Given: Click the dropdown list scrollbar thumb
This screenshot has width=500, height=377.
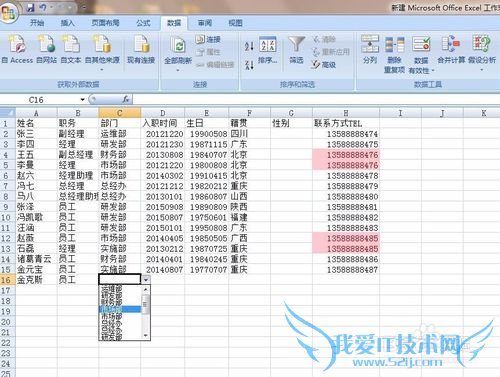Looking at the screenshot, I should [145, 304].
